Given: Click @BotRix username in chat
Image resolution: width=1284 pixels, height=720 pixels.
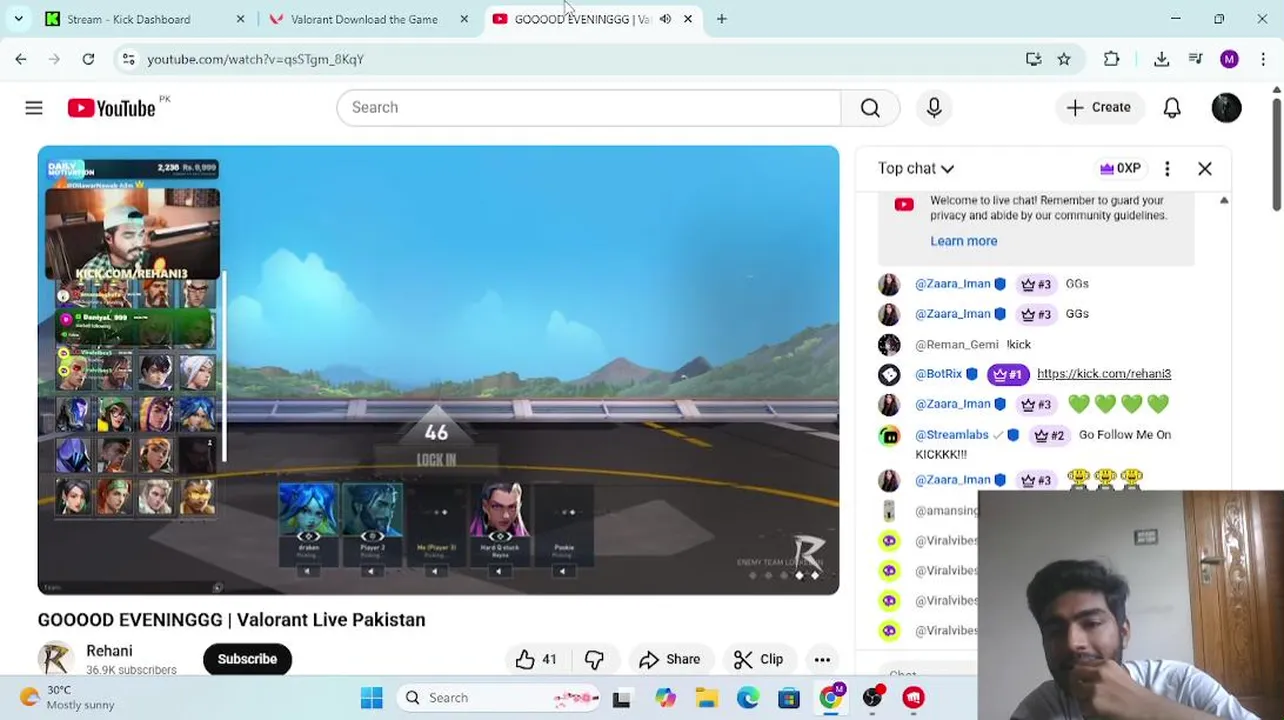Looking at the screenshot, I should pos(938,374).
